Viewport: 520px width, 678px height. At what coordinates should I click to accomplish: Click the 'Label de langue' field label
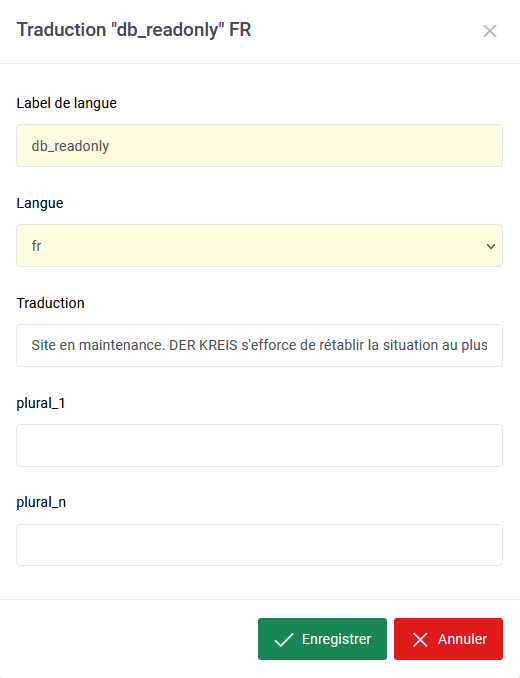point(67,103)
